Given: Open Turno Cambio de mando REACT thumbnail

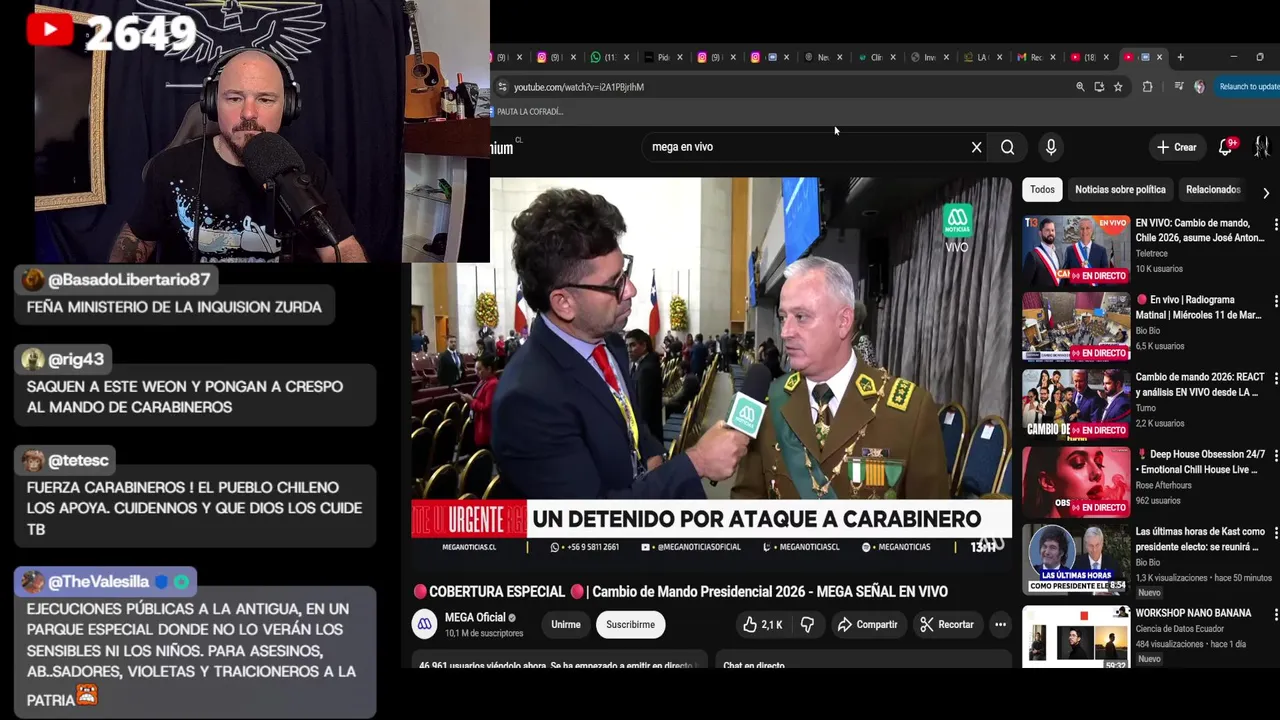Looking at the screenshot, I should (x=1075, y=404).
